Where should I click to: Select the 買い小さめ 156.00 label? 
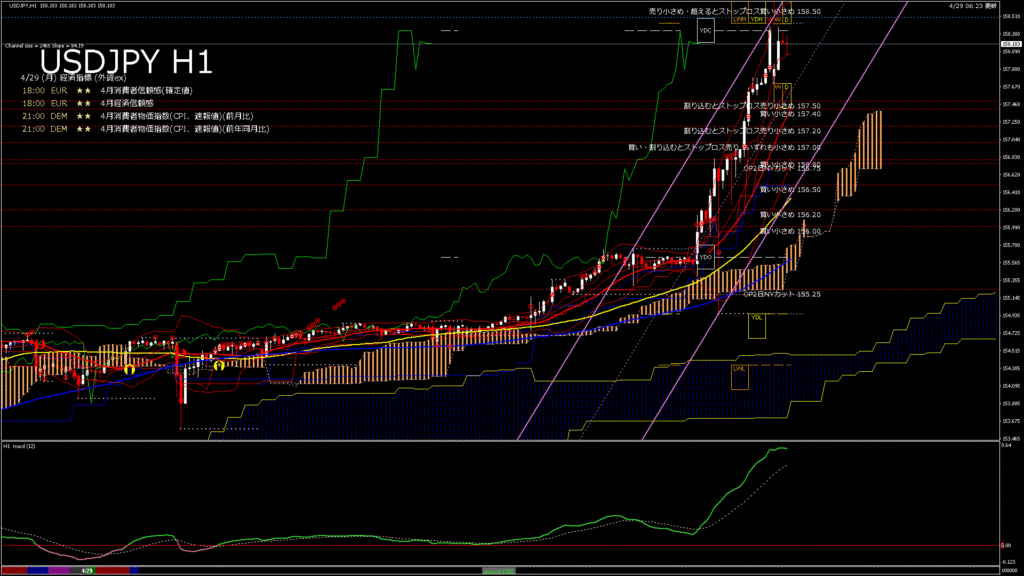tap(790, 232)
